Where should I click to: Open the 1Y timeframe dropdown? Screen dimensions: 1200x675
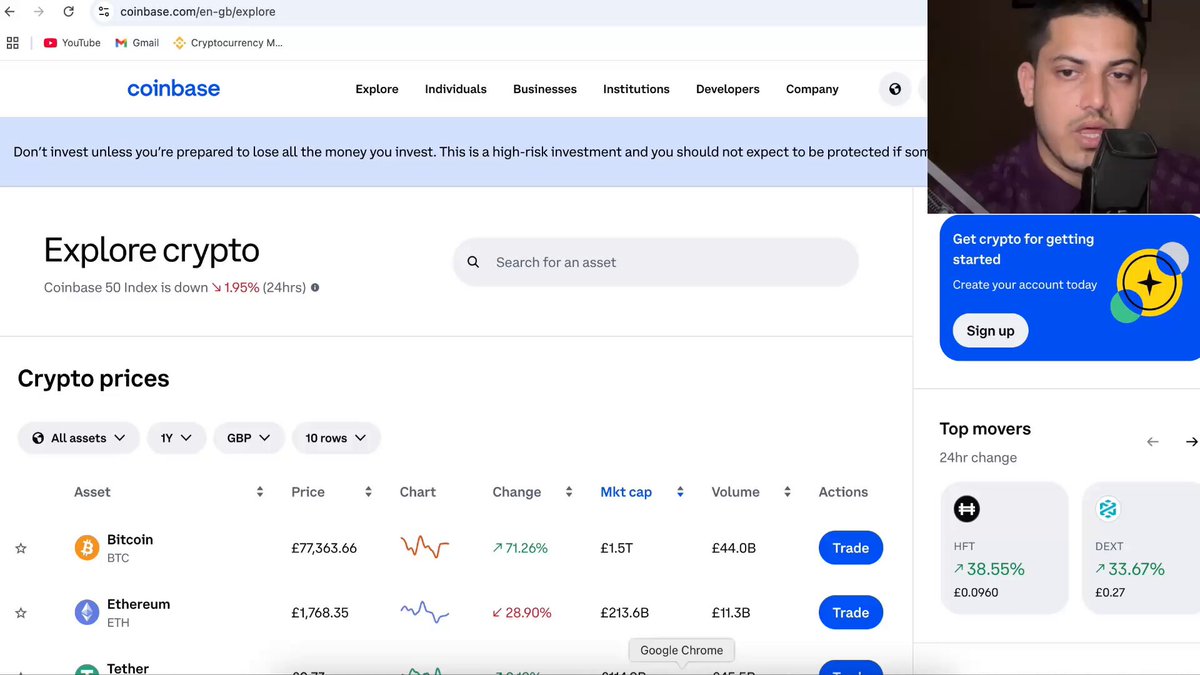click(x=176, y=438)
